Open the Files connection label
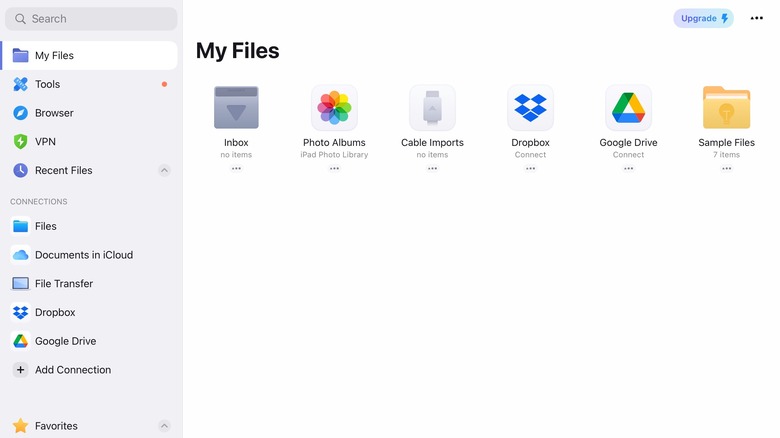Image resolution: width=780 pixels, height=438 pixels. coord(46,226)
